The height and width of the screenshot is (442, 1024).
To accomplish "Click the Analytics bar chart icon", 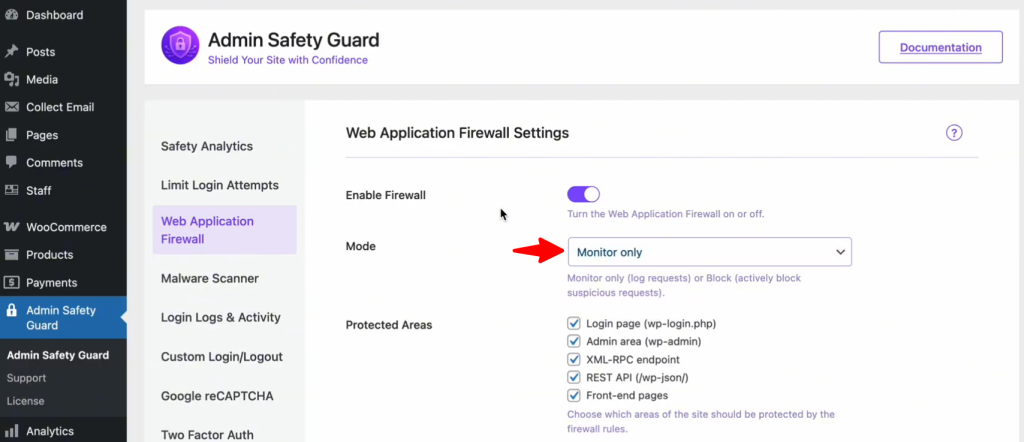I will [12, 431].
